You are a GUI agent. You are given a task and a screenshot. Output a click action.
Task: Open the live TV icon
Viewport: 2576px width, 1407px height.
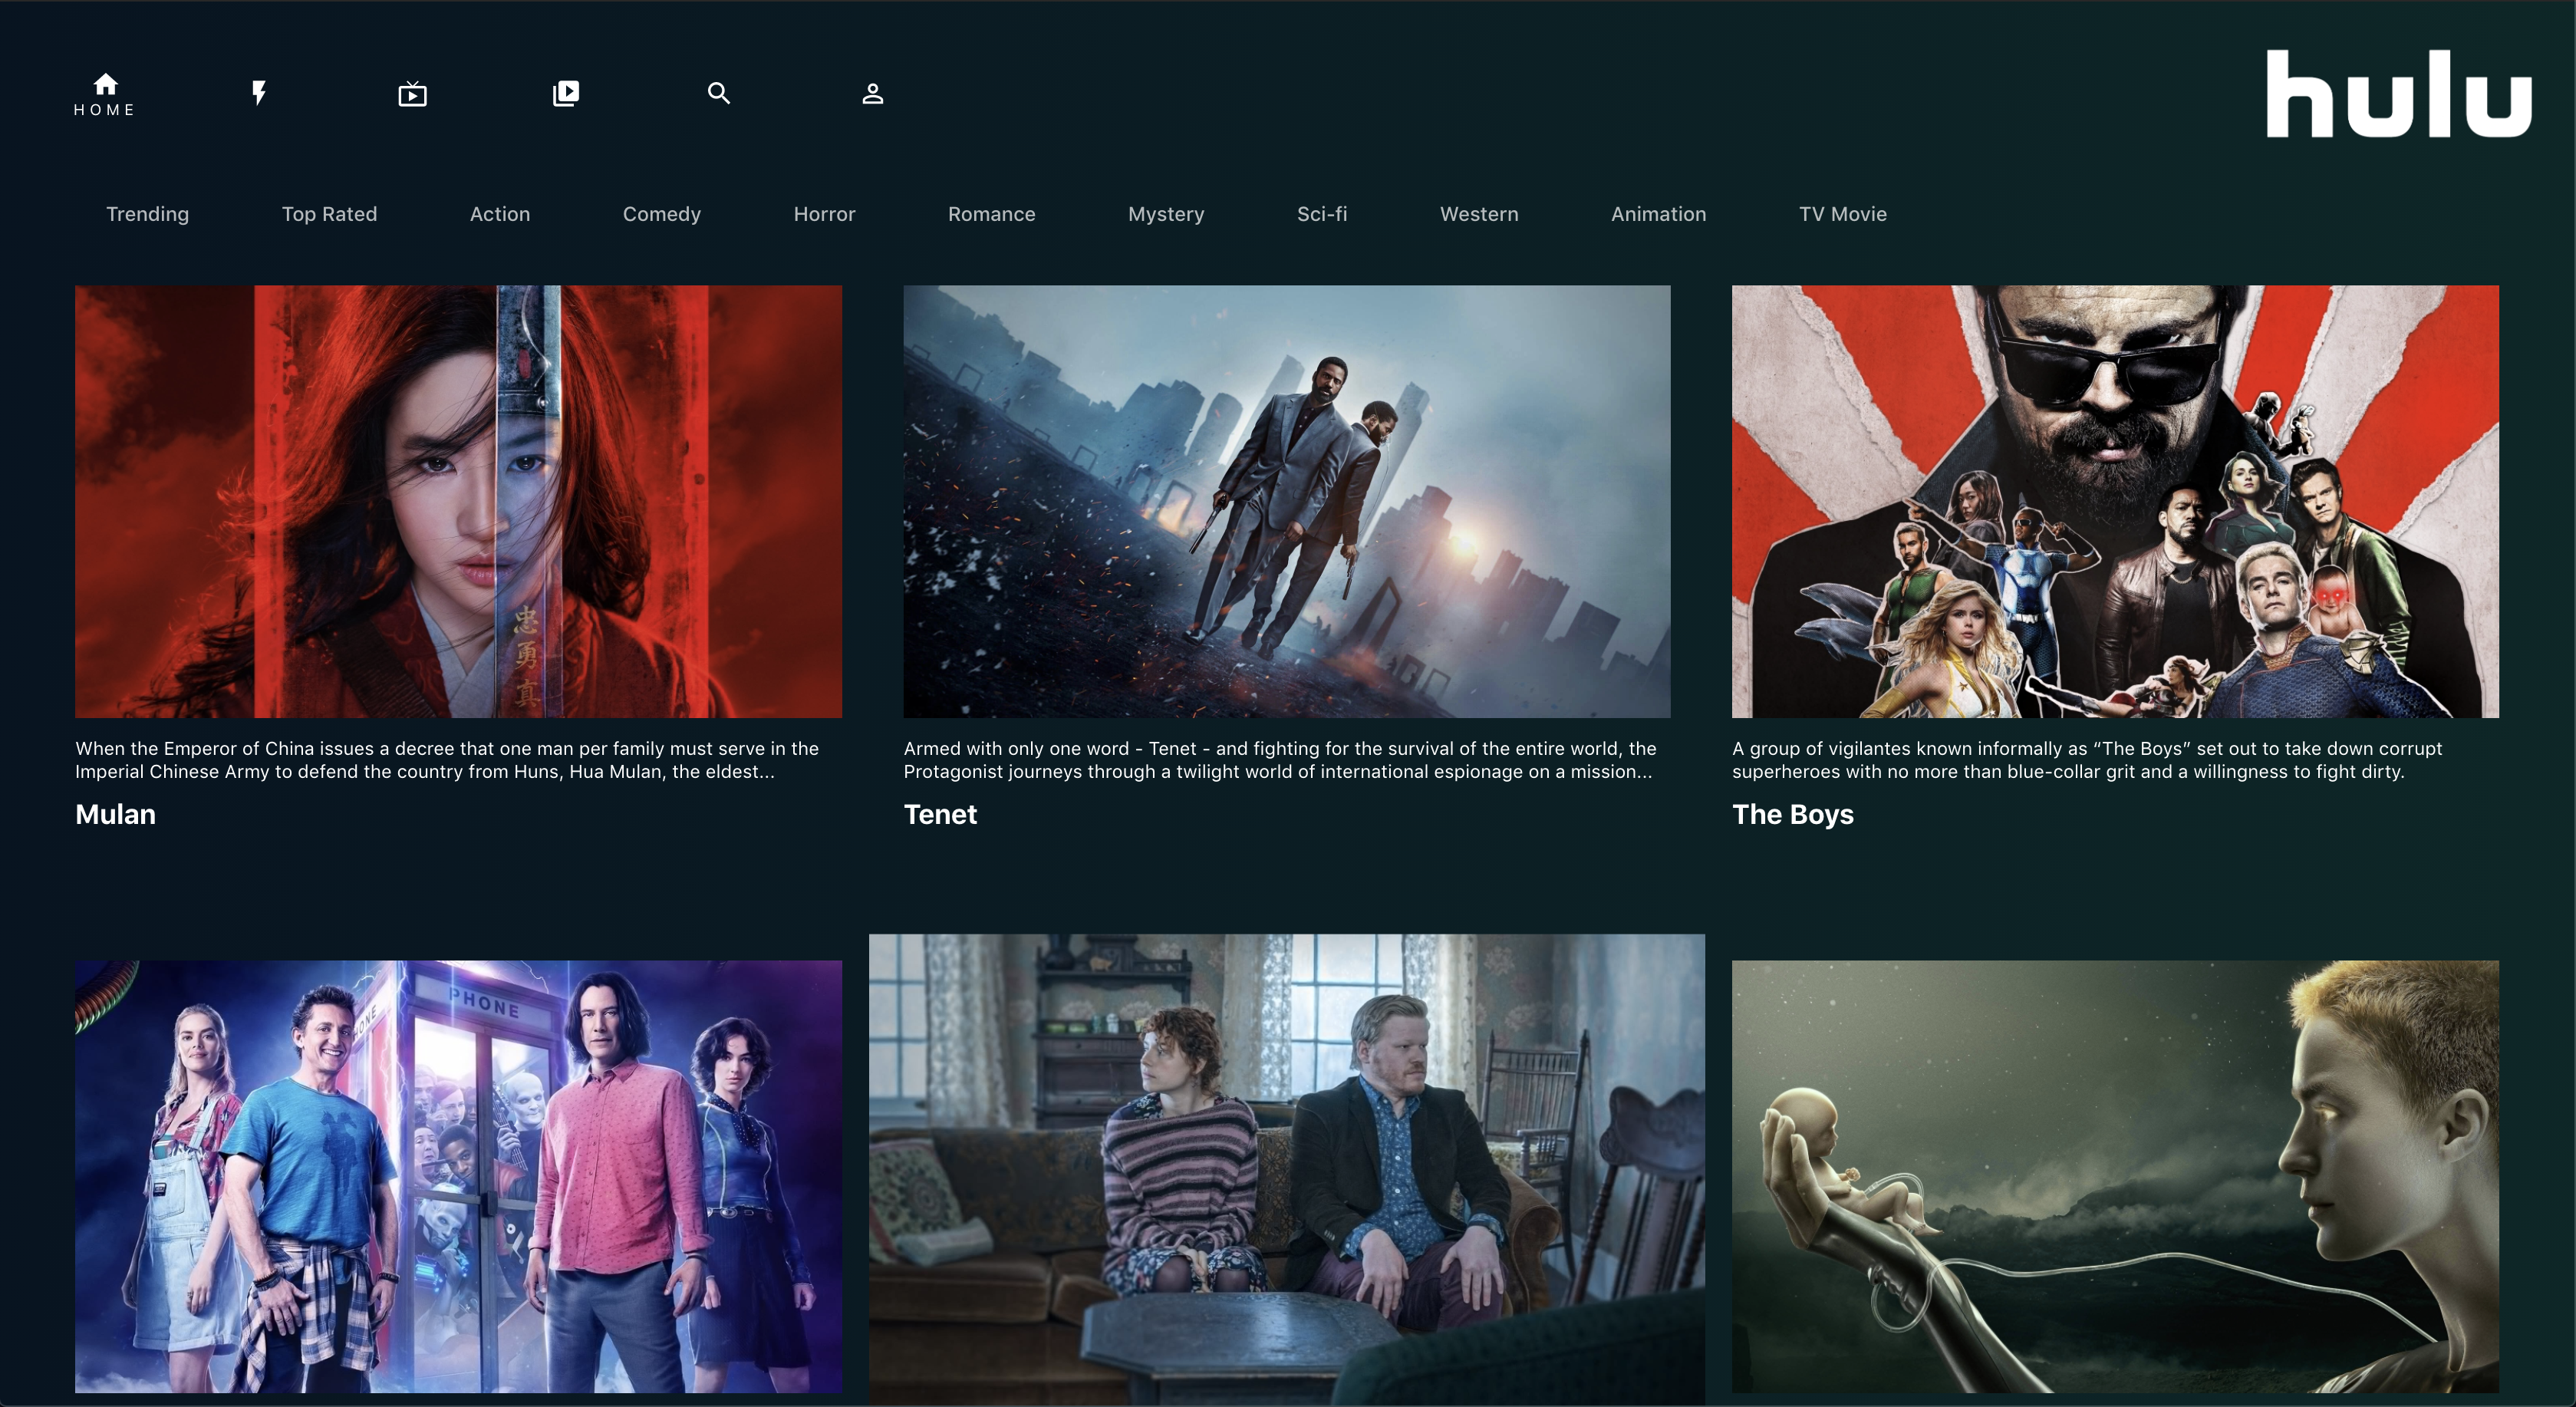point(412,94)
